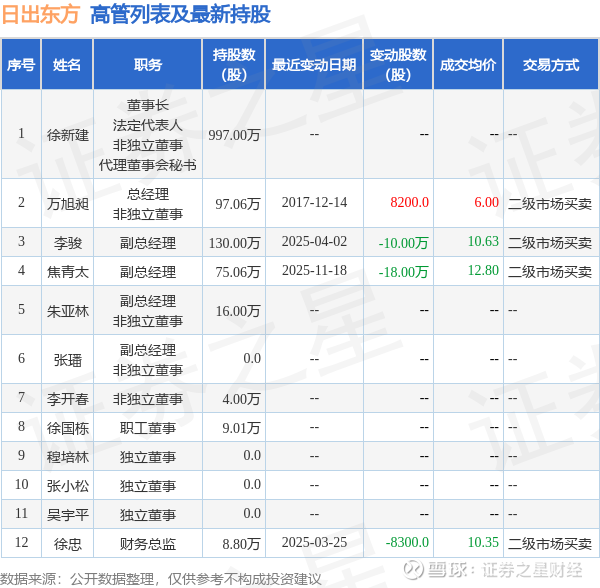The height and width of the screenshot is (588, 600).
Task: Click the holding value 4.00万
Action: click(241, 399)
